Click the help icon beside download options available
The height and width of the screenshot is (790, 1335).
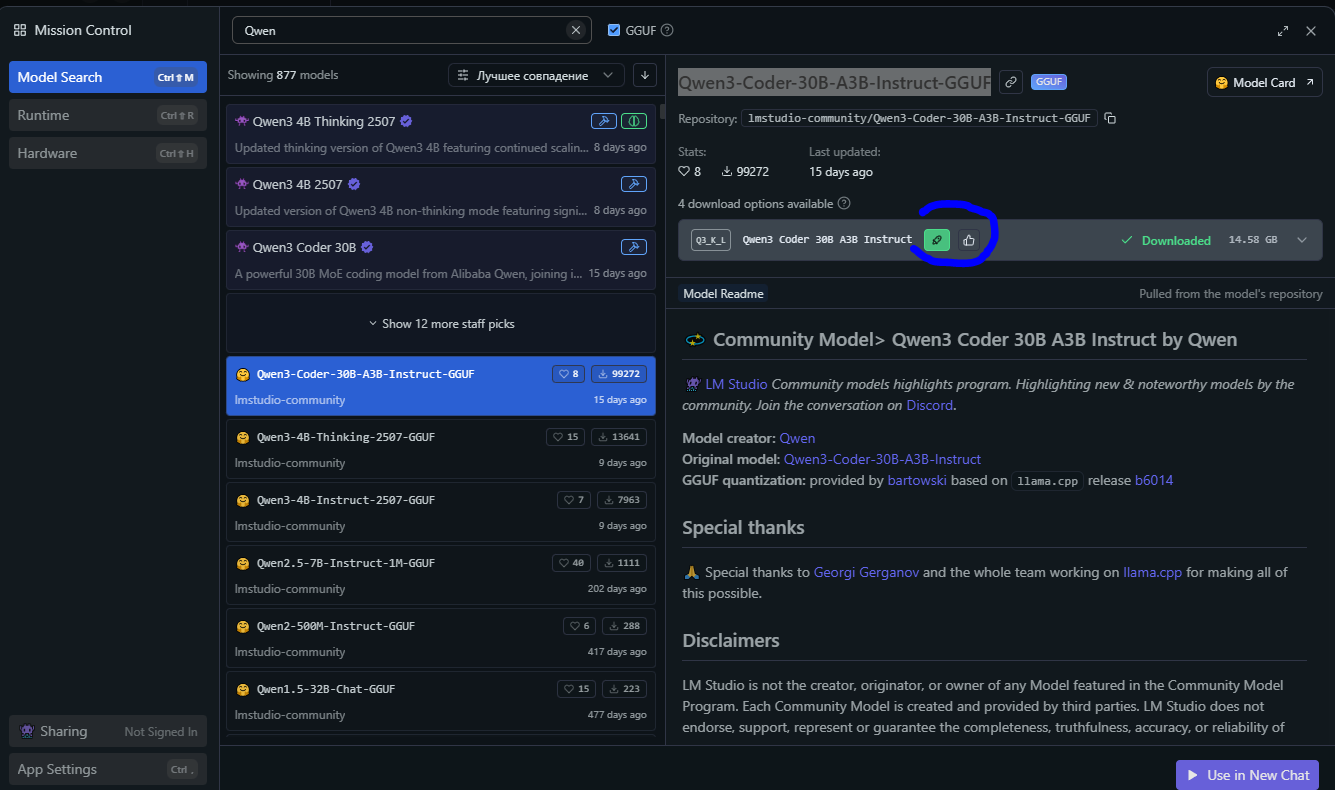pyautogui.click(x=844, y=204)
